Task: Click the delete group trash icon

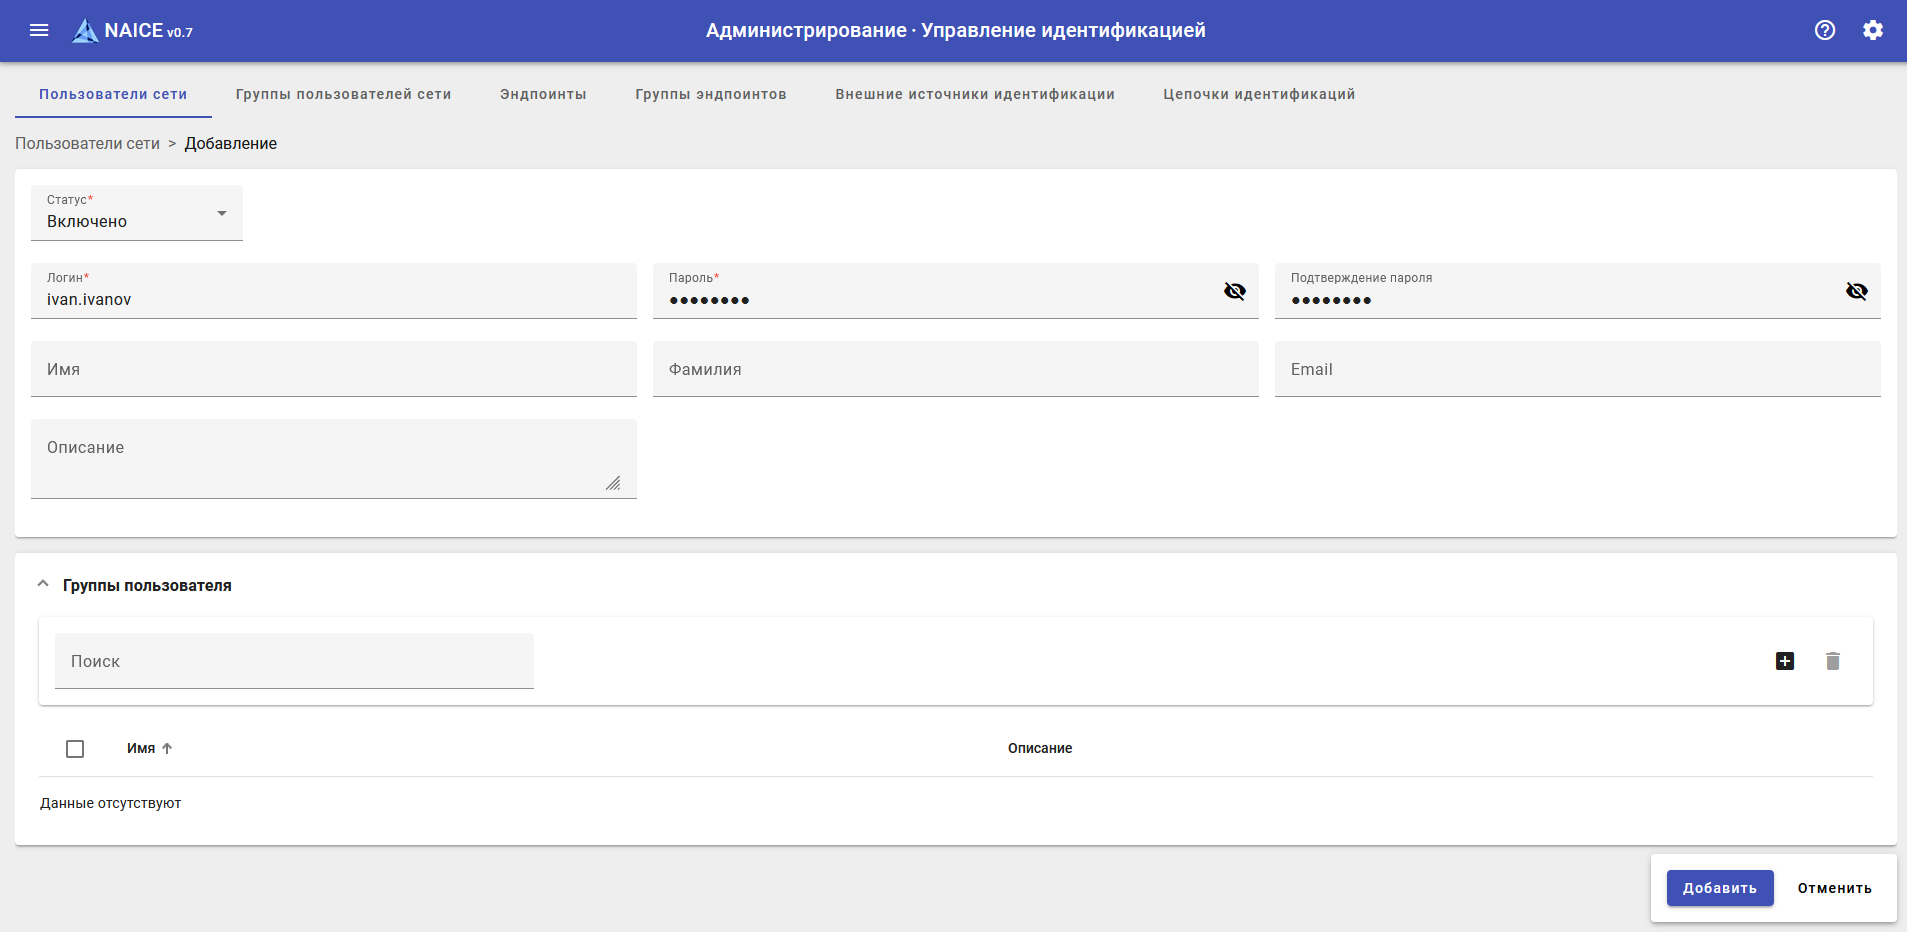Action: (1832, 661)
